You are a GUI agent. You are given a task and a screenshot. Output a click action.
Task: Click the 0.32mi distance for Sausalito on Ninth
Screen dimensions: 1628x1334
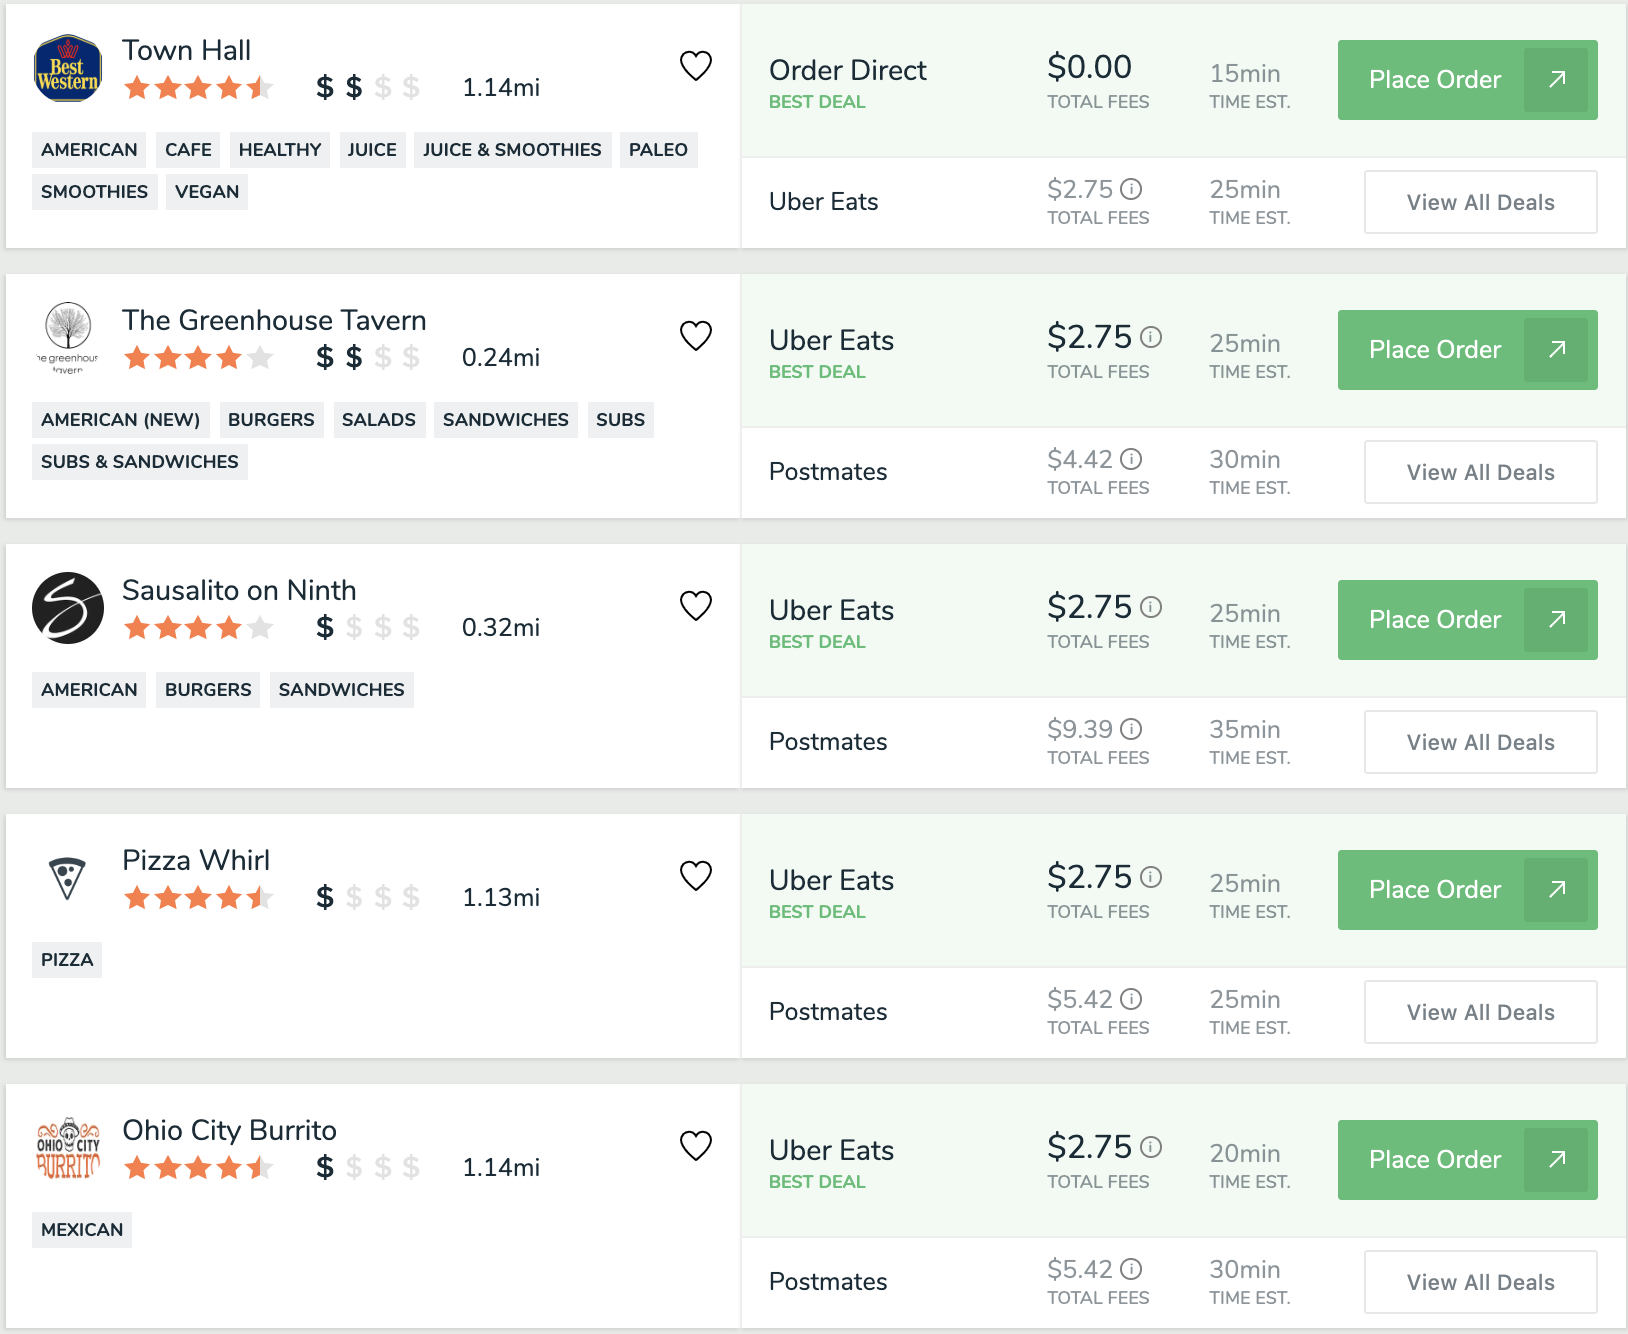501,628
